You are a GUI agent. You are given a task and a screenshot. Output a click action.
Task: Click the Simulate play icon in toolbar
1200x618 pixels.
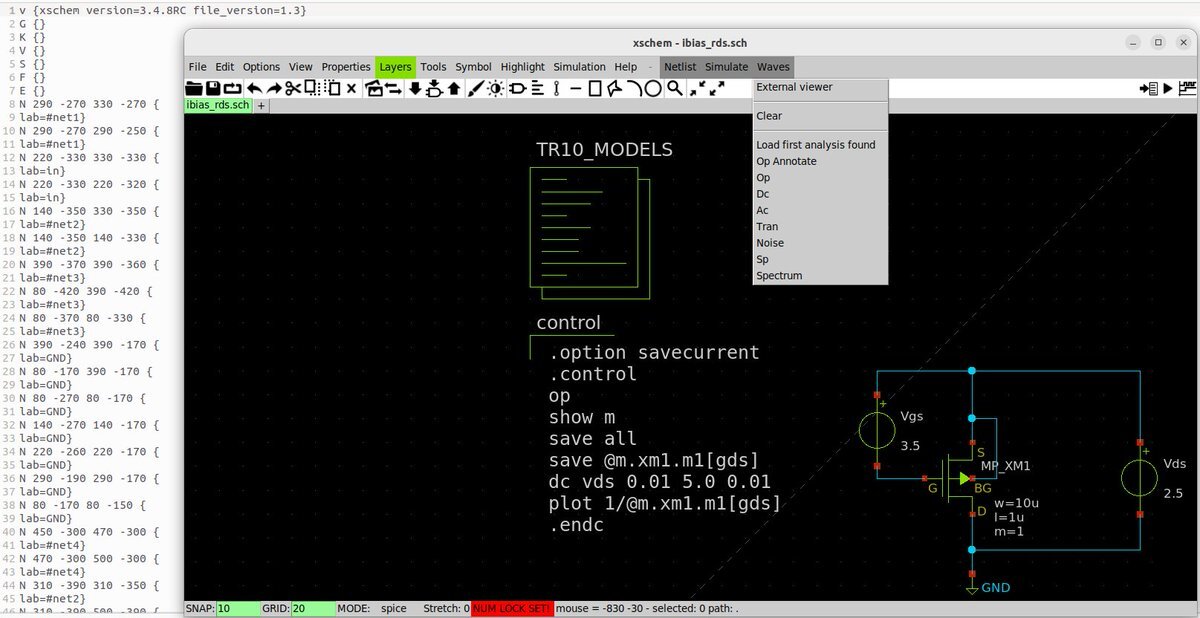tap(1167, 88)
